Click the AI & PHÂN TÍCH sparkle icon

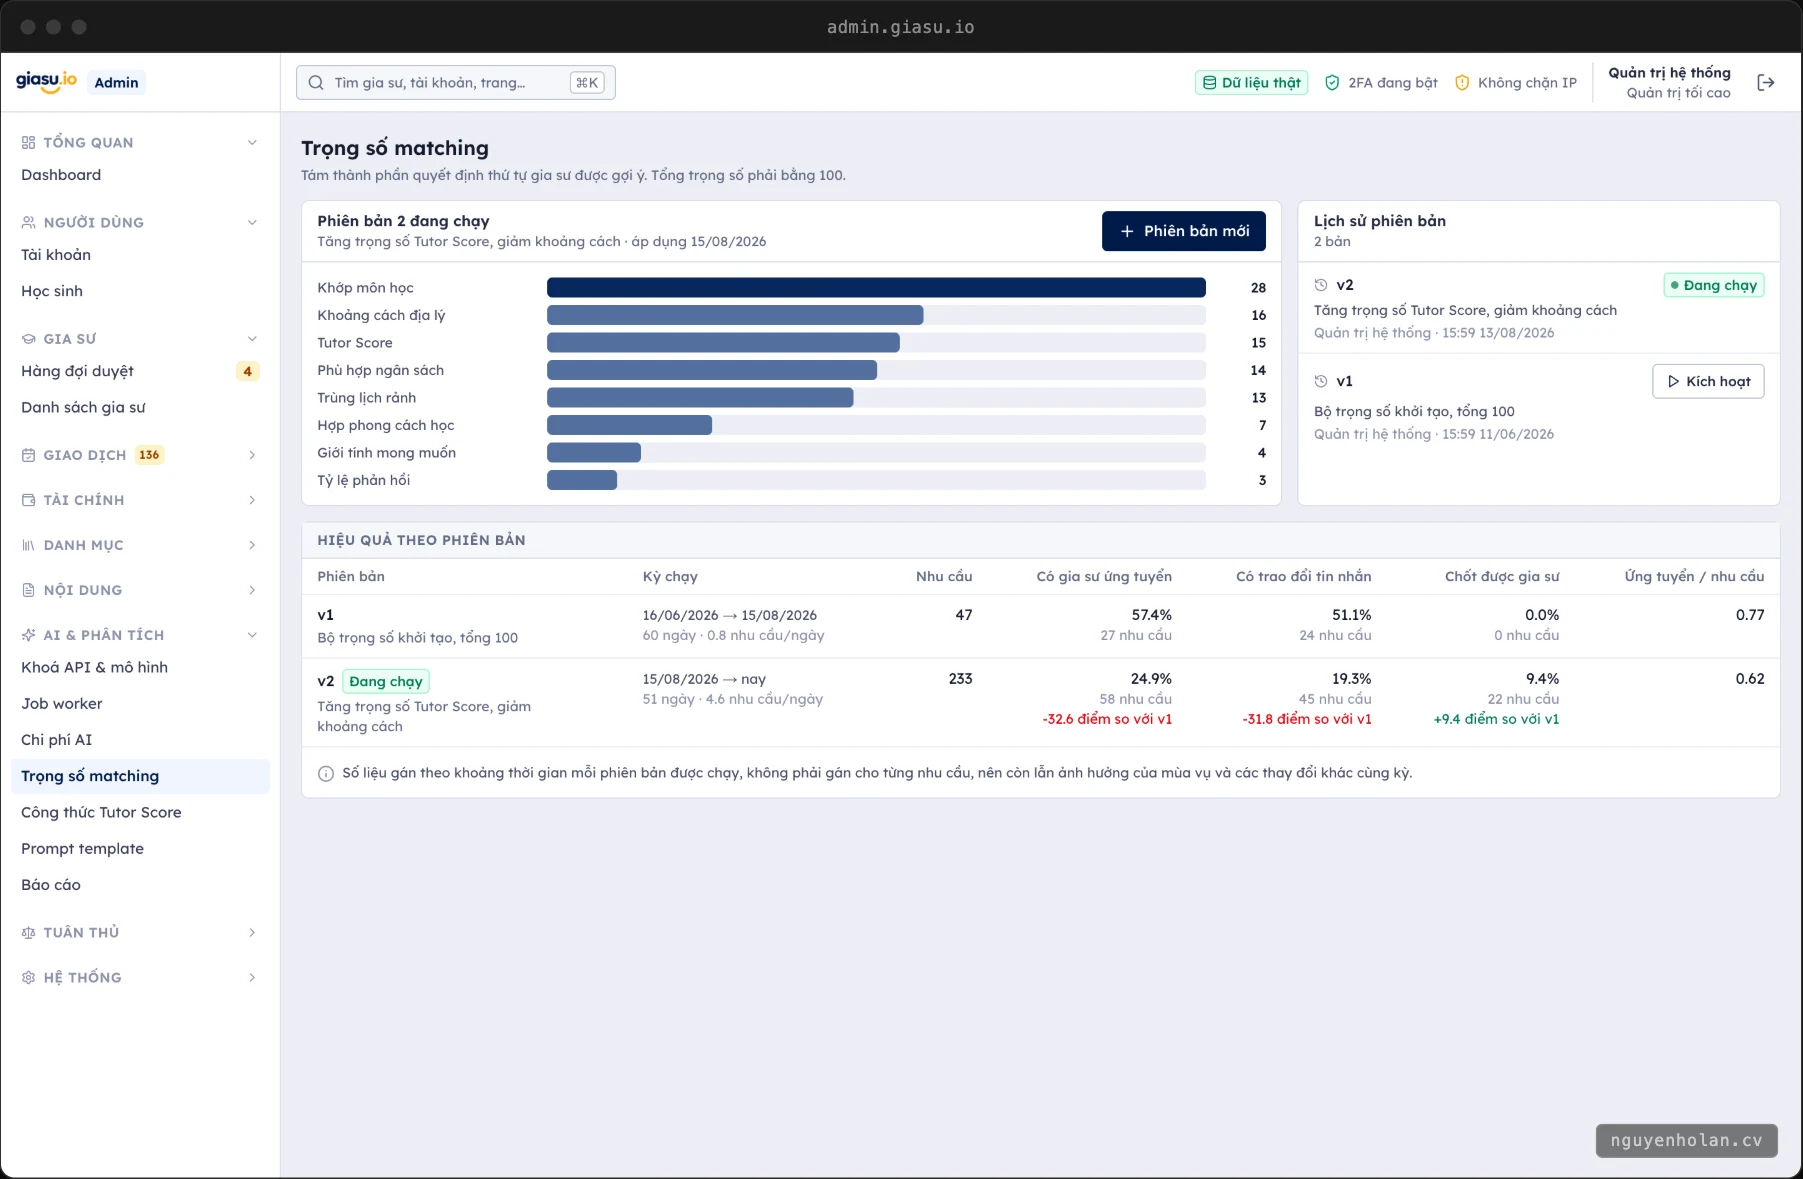pos(28,635)
